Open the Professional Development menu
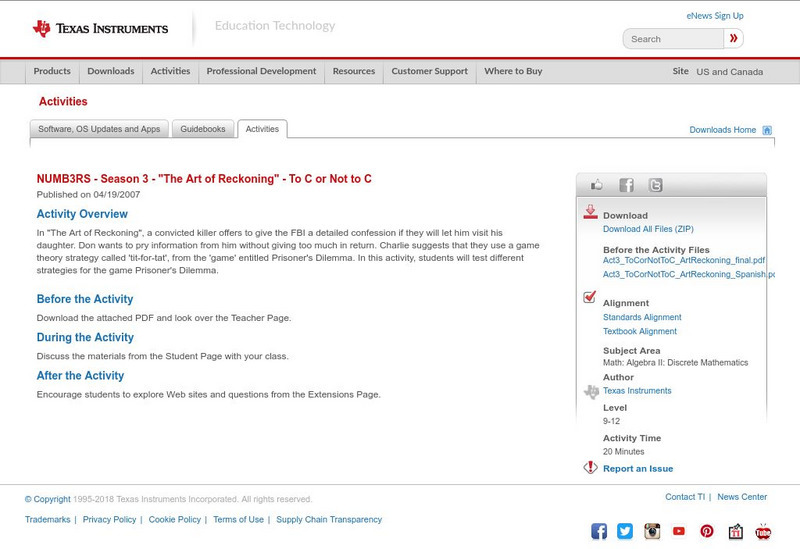This screenshot has height=549, width=800. 261,71
